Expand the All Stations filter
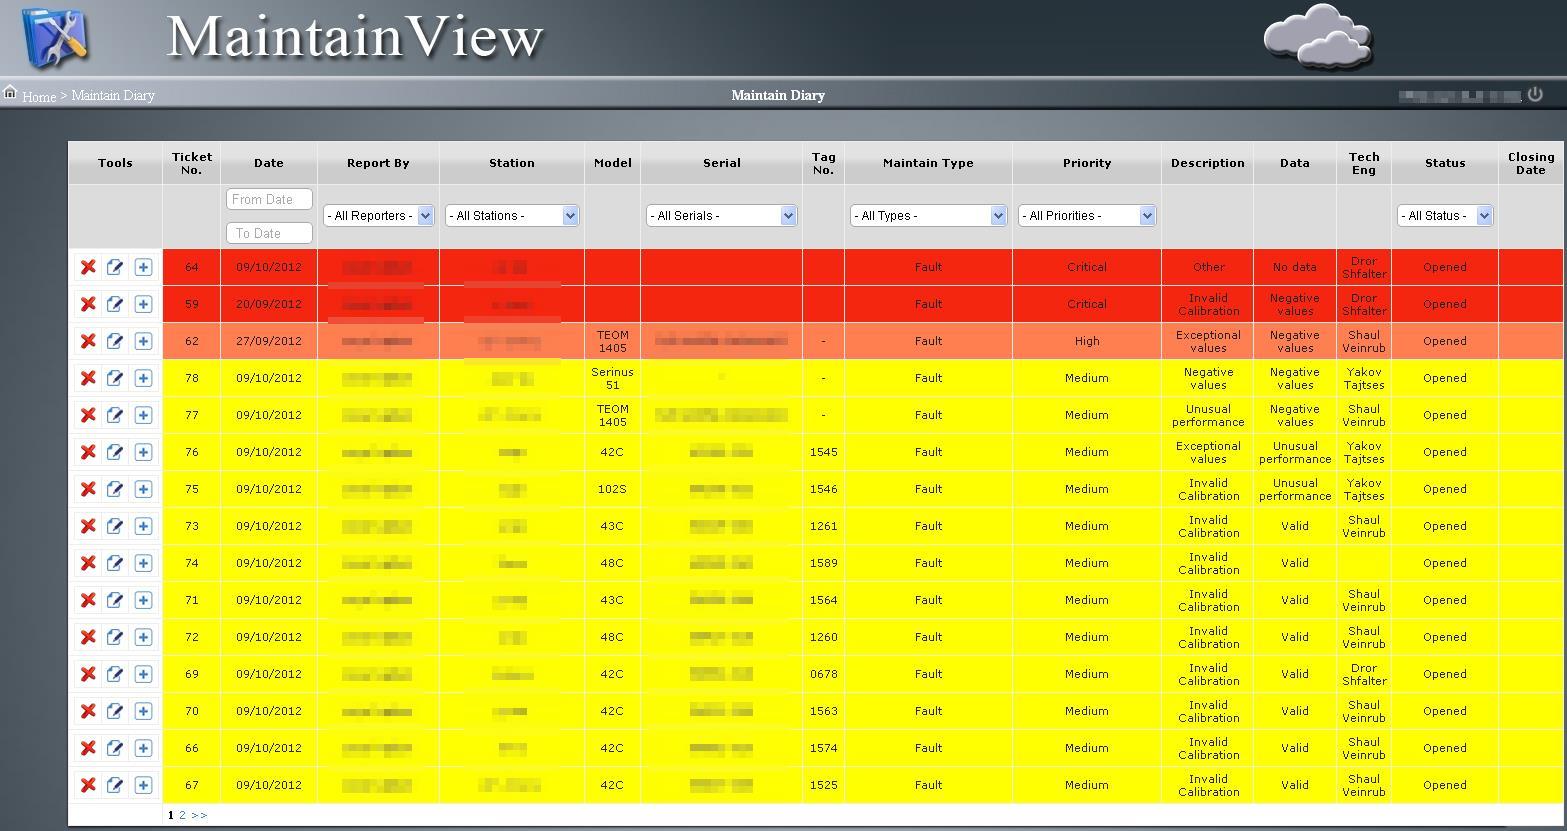This screenshot has height=831, width=1567. 511,215
